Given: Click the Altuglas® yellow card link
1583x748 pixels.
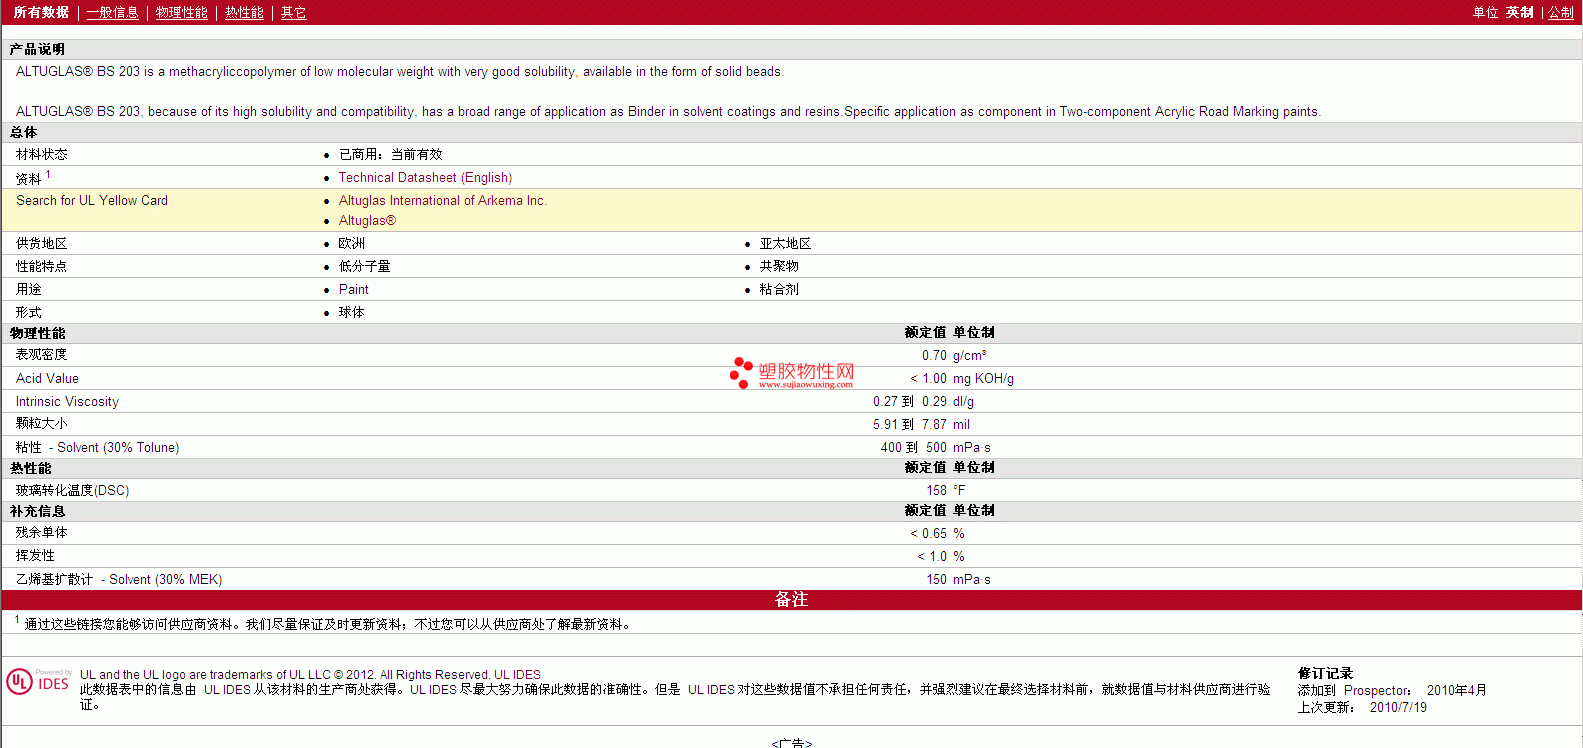Looking at the screenshot, I should click(367, 220).
